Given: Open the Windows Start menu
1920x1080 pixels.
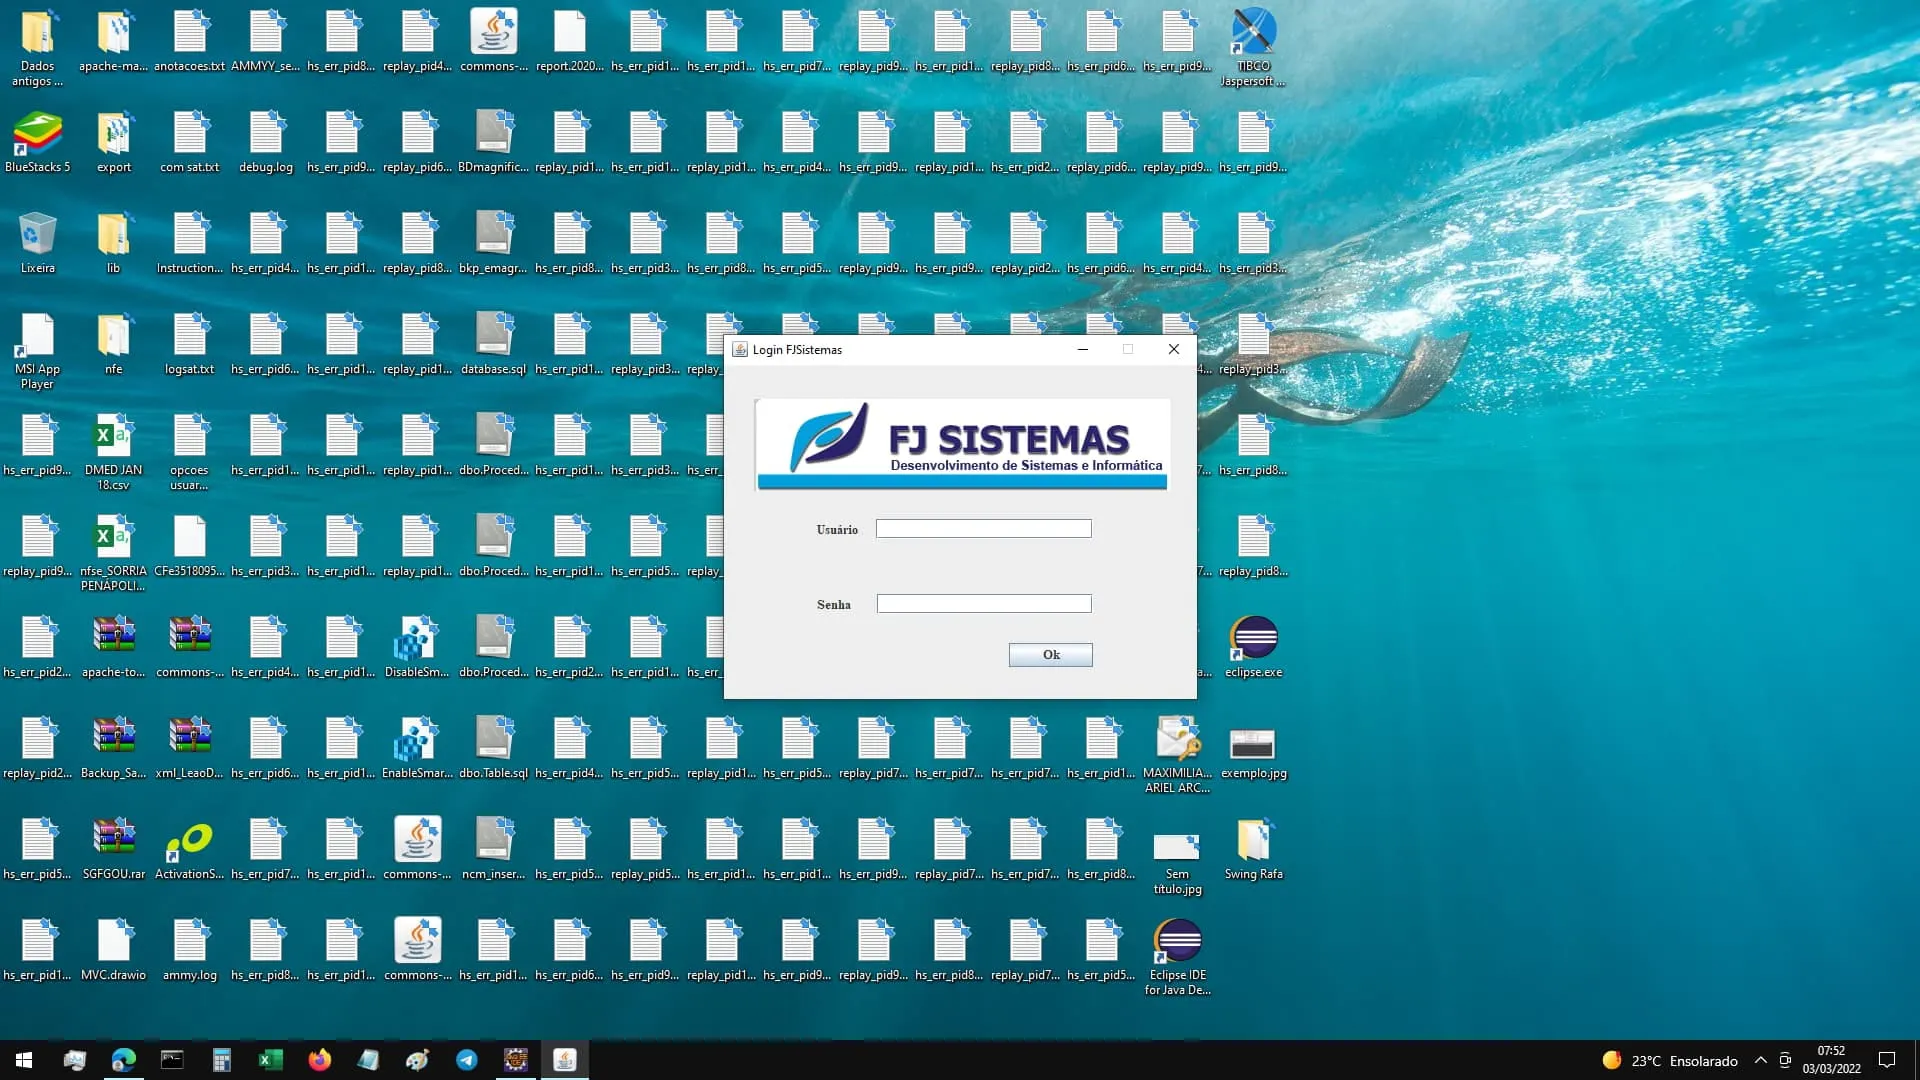Looking at the screenshot, I should [24, 1060].
